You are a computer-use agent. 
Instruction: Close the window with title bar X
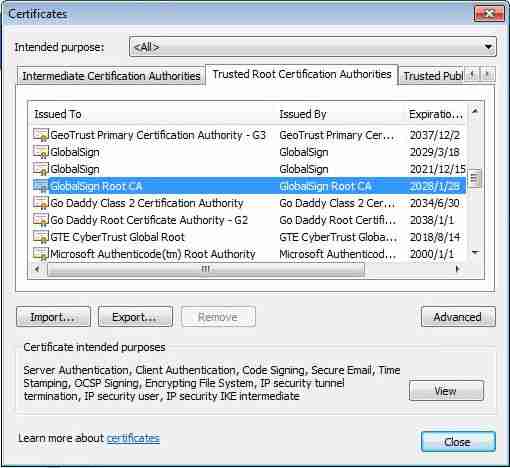tap(489, 14)
